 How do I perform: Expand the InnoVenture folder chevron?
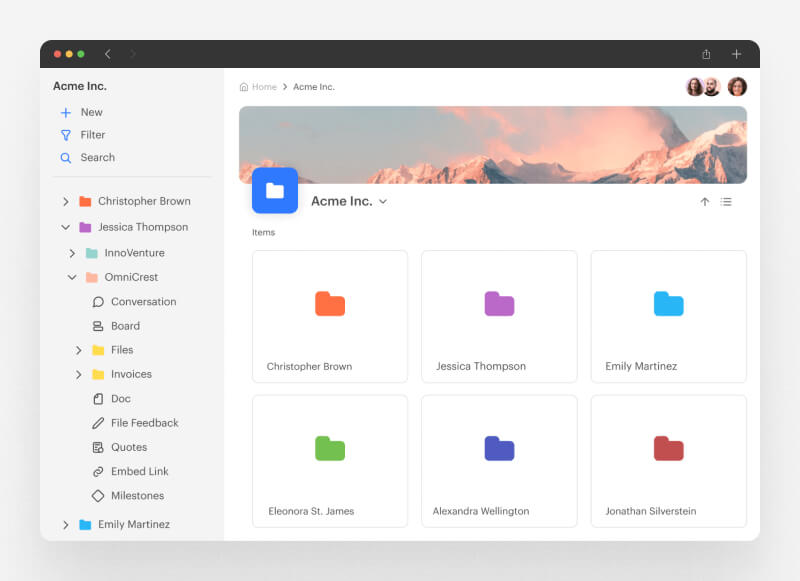pos(72,254)
